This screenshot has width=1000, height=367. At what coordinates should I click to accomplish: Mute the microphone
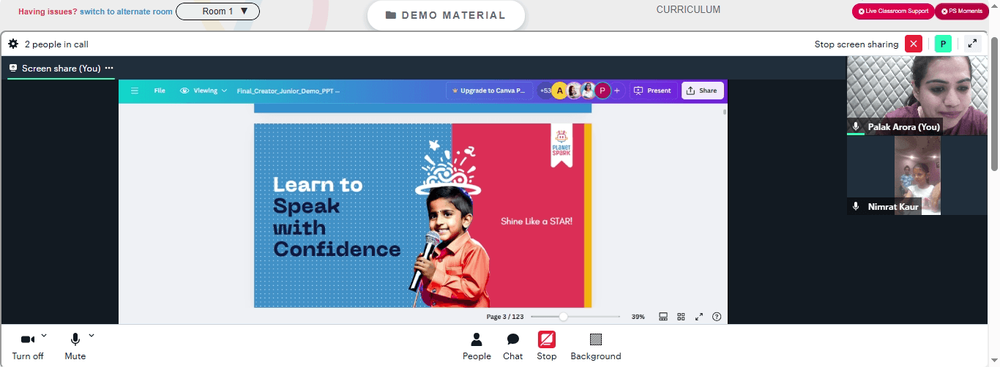[75, 346]
